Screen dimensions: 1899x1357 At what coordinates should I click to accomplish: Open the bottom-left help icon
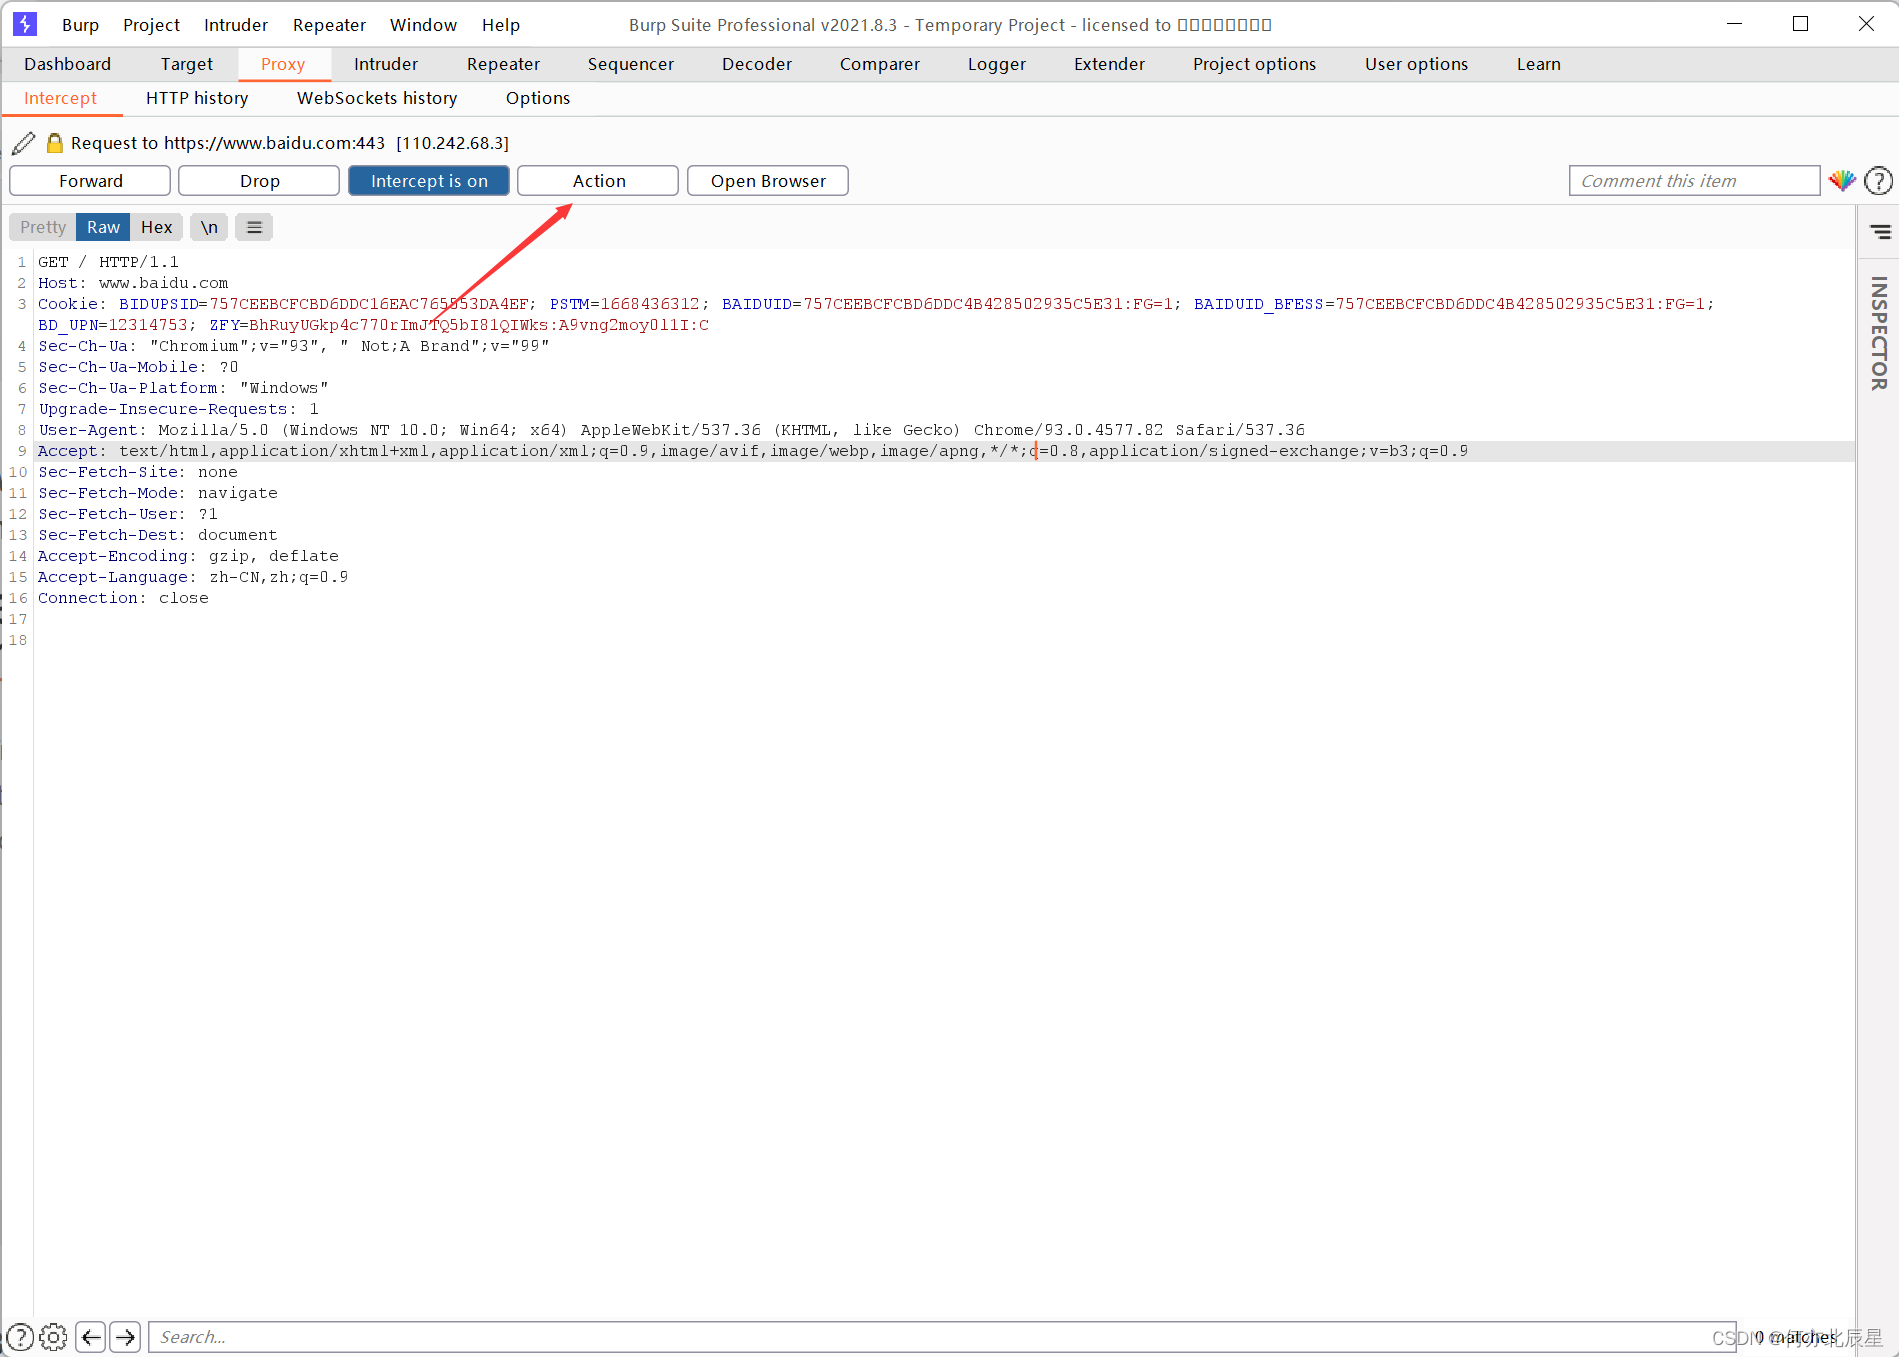tap(20, 1337)
